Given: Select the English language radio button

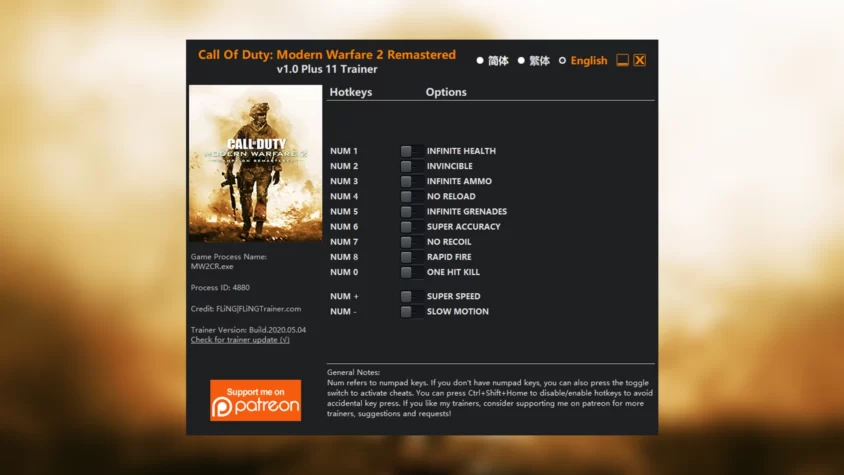Looking at the screenshot, I should 562,61.
